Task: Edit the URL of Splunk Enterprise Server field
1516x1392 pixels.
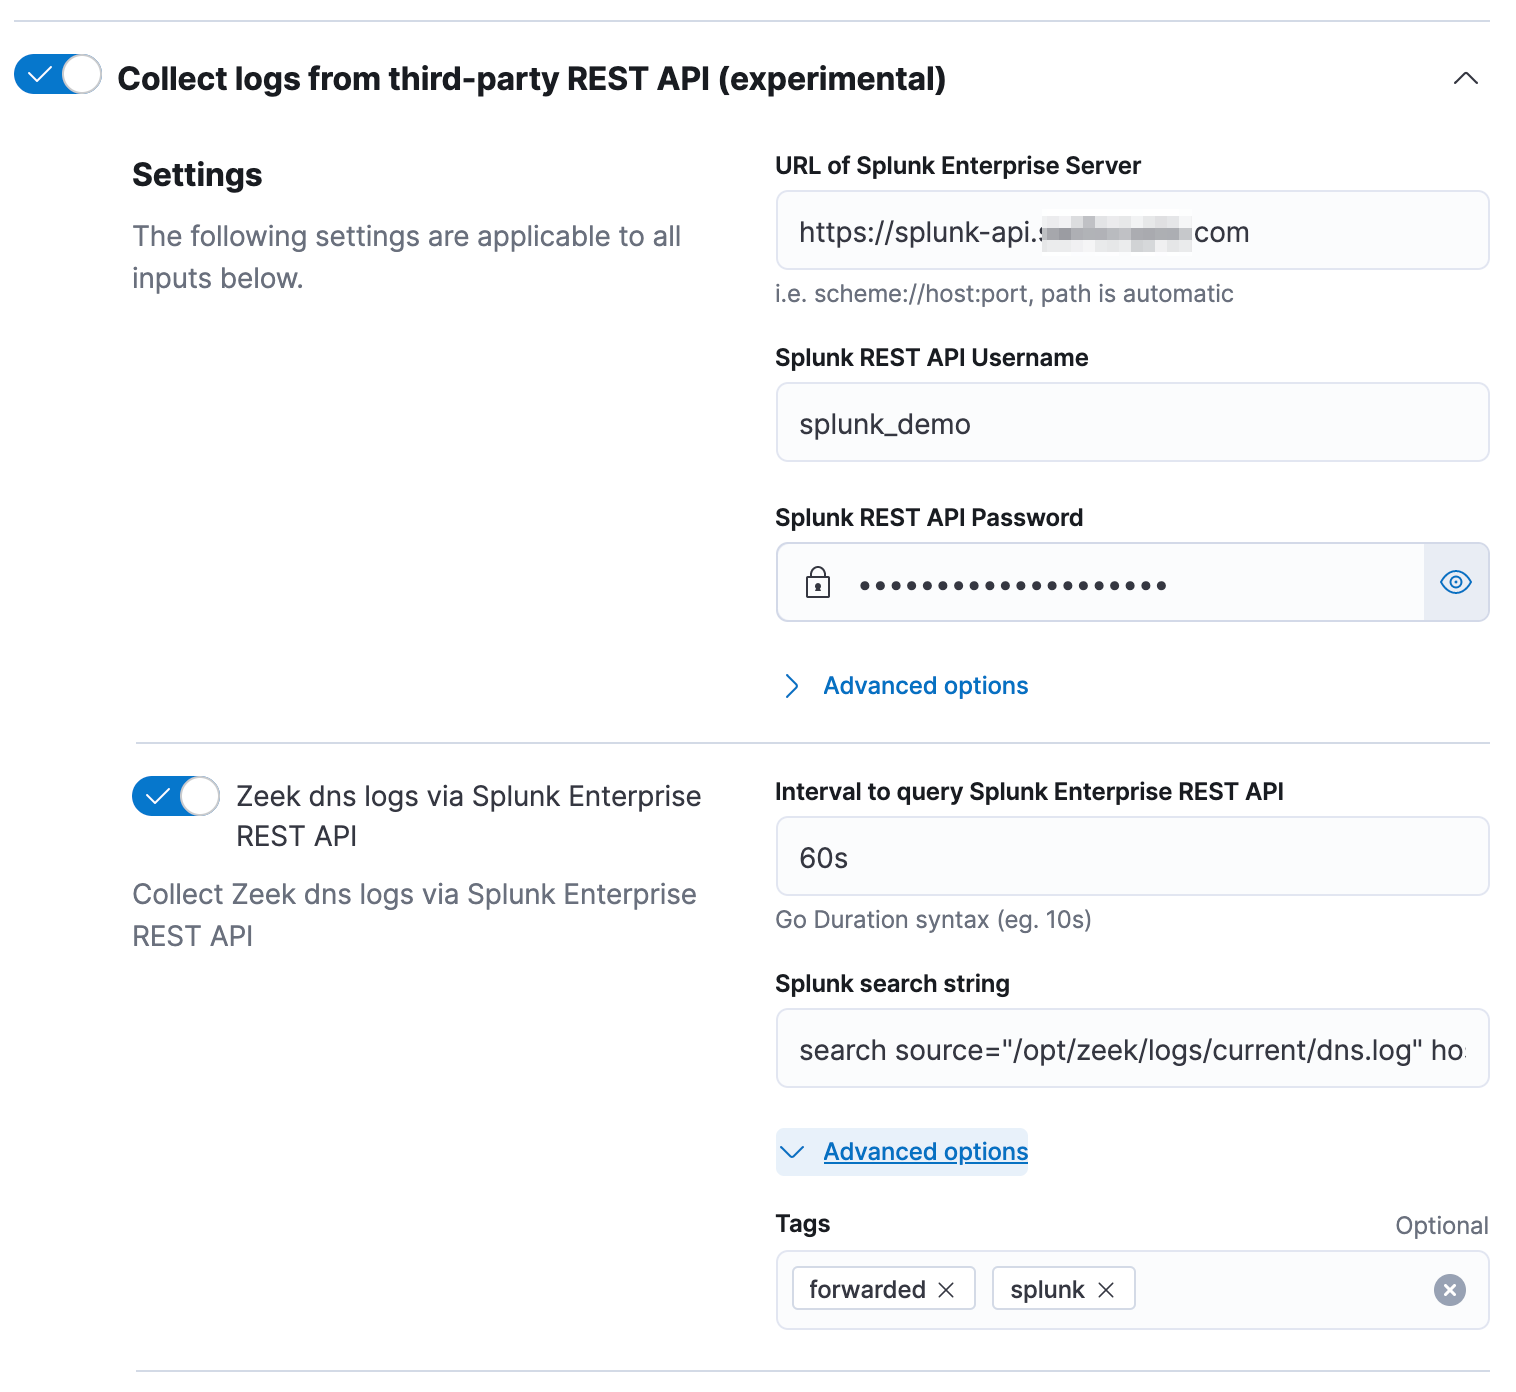Action: (x=1132, y=231)
